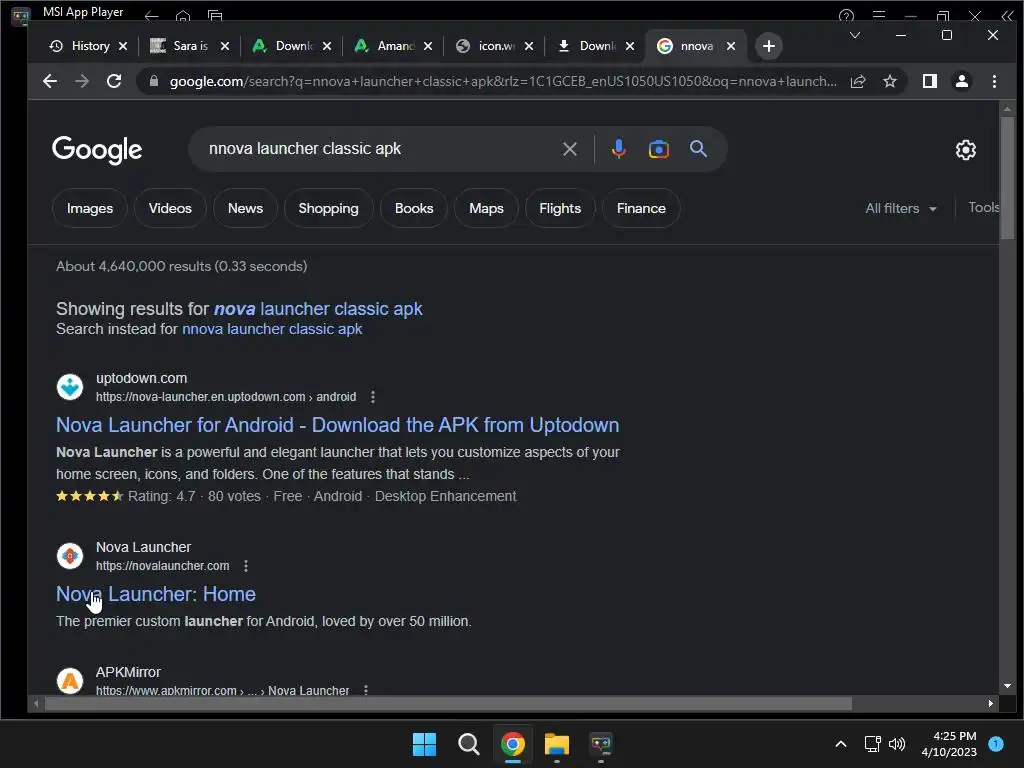Open MSI App Player hamburger menu

point(879,14)
